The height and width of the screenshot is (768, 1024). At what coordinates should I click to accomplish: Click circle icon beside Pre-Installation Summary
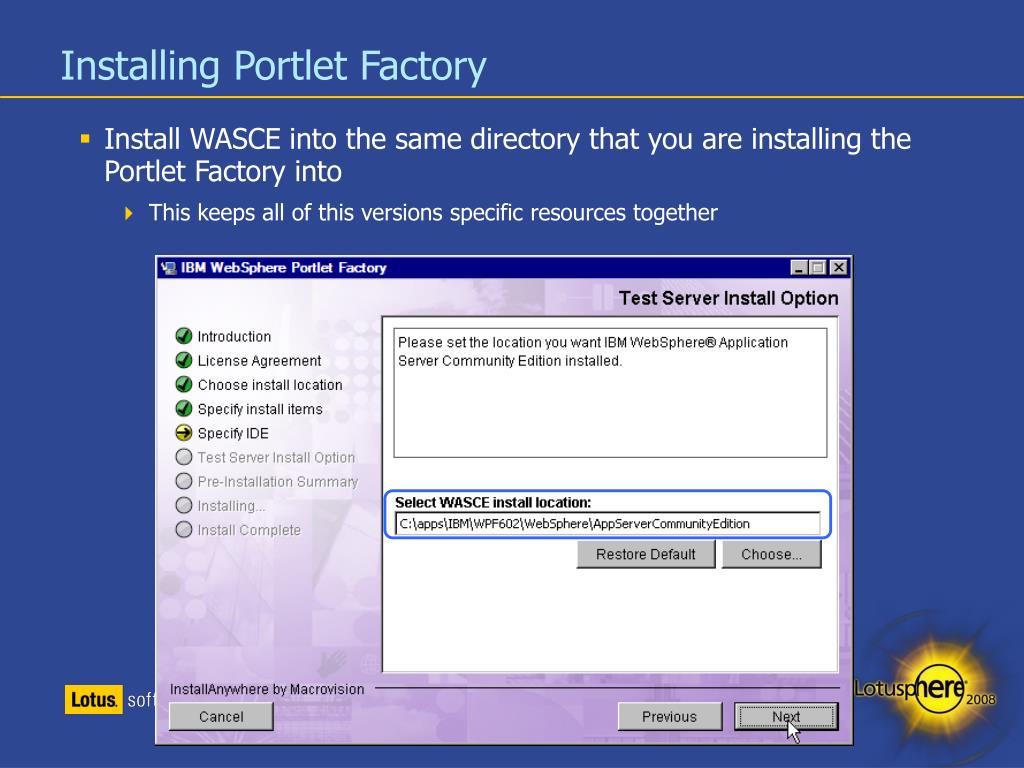pyautogui.click(x=184, y=481)
